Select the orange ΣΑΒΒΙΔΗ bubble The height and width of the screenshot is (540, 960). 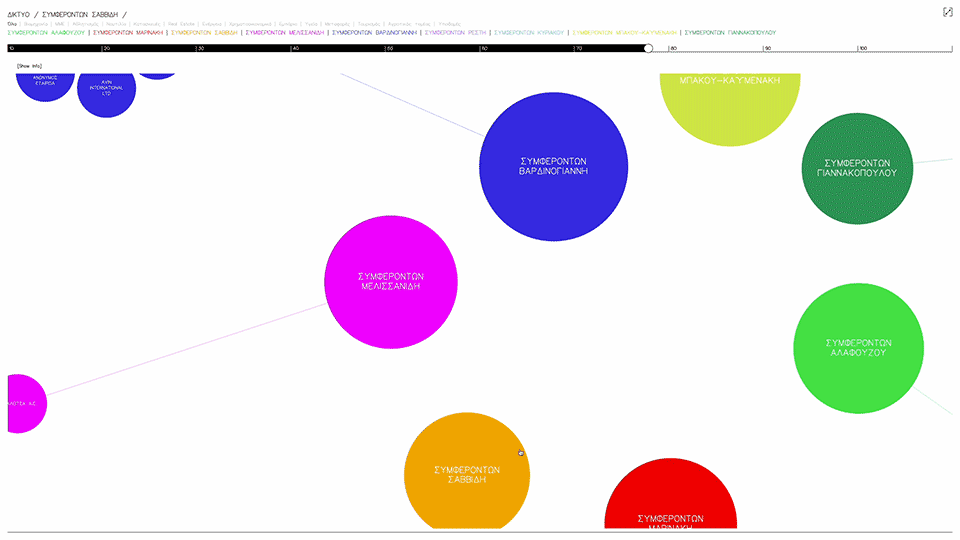(466, 474)
